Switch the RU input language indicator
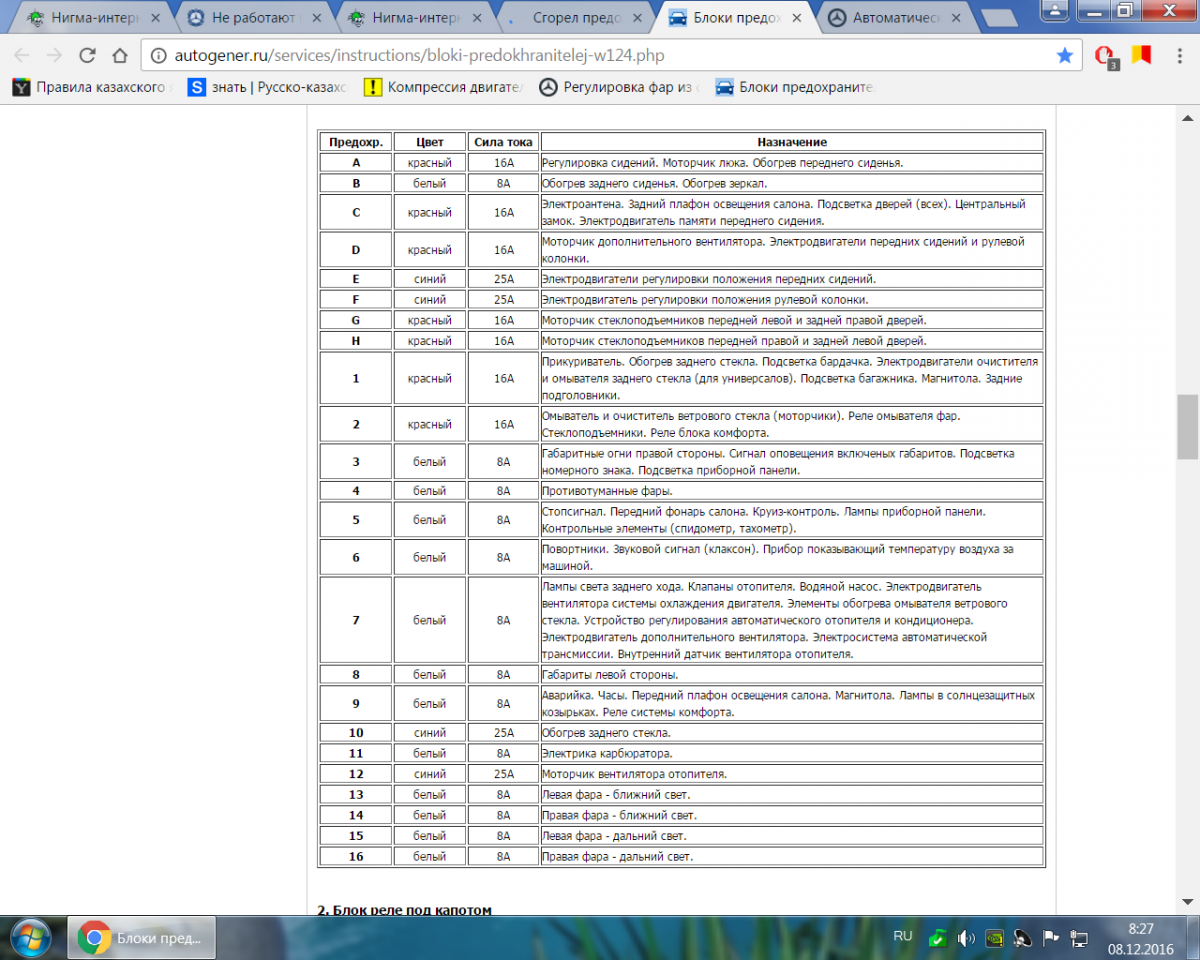Viewport: 1200px width, 960px height. pyautogui.click(x=903, y=937)
